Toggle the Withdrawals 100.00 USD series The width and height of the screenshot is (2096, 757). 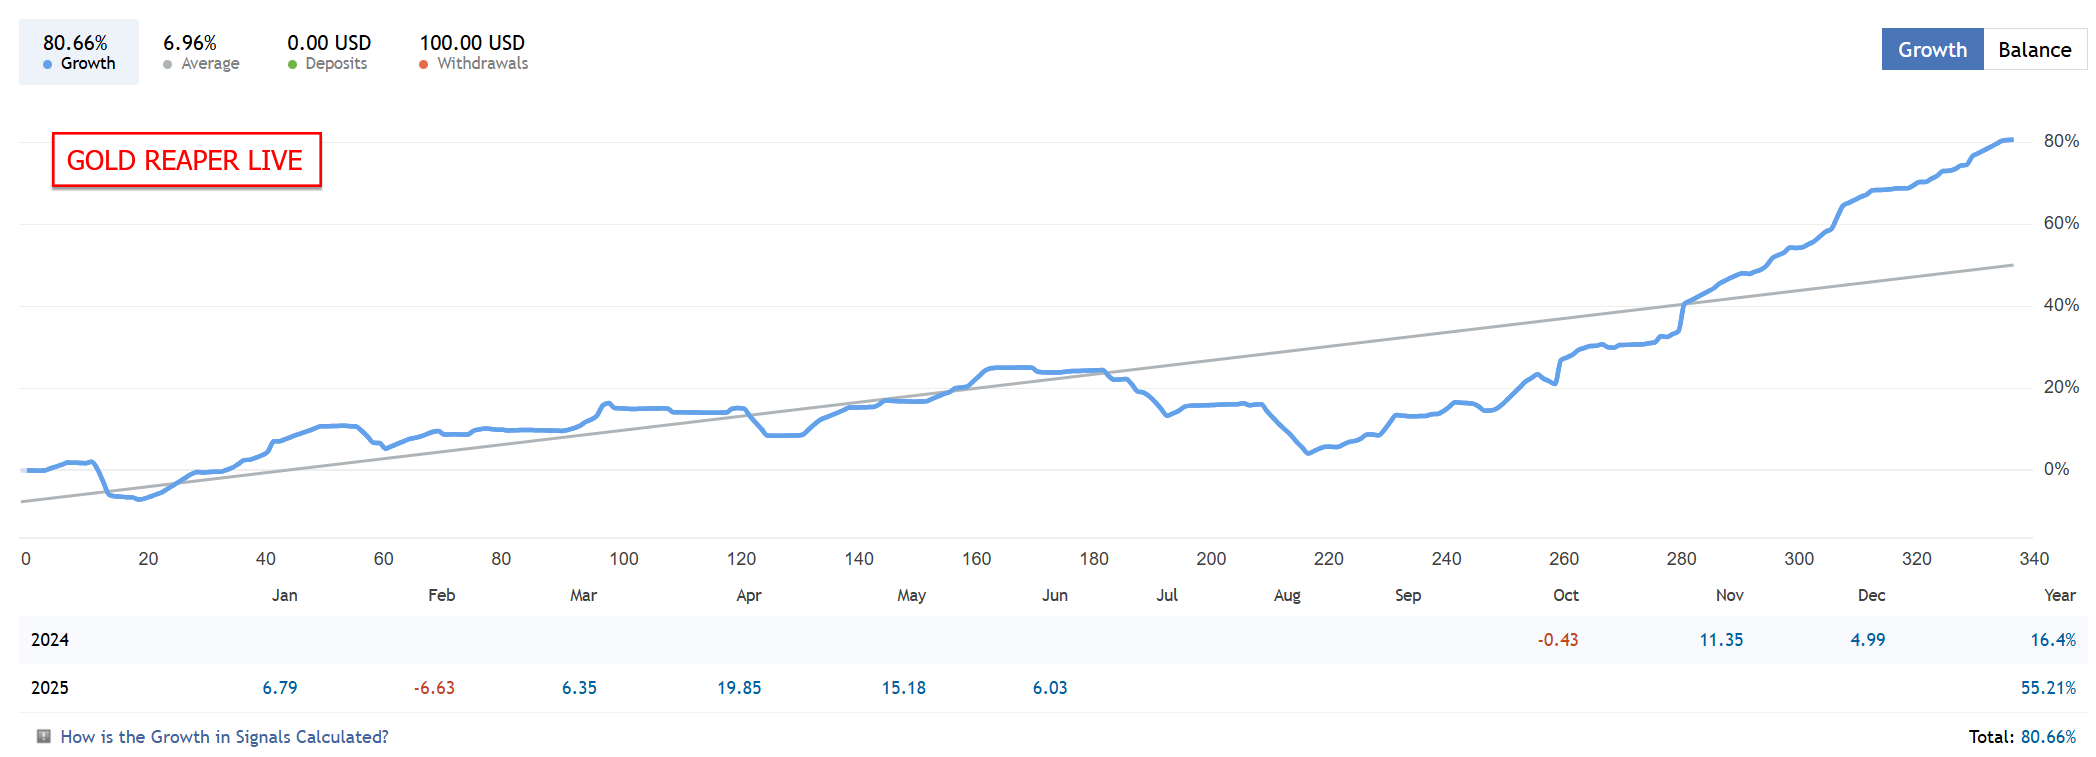pyautogui.click(x=473, y=52)
